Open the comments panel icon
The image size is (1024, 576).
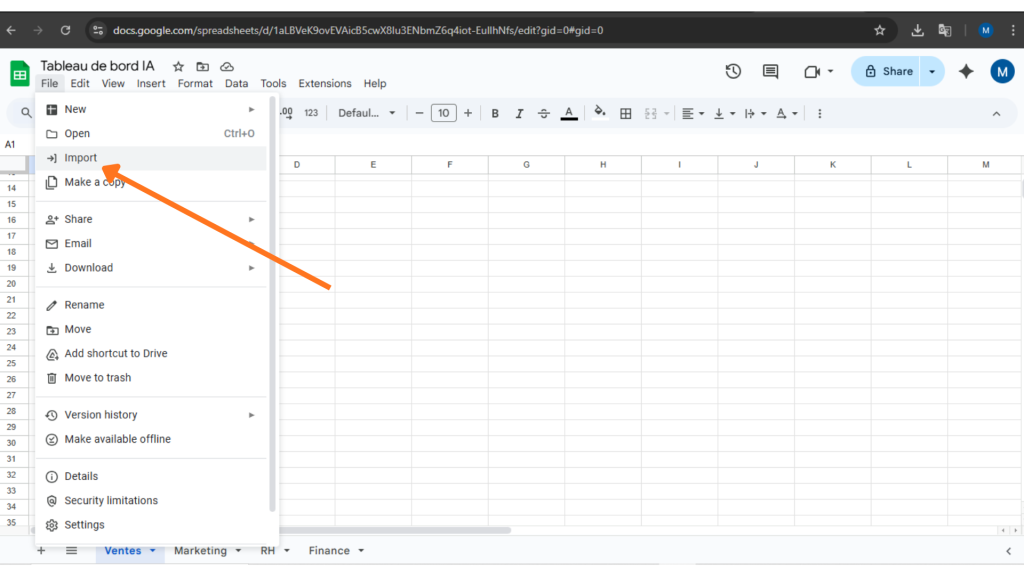click(769, 71)
